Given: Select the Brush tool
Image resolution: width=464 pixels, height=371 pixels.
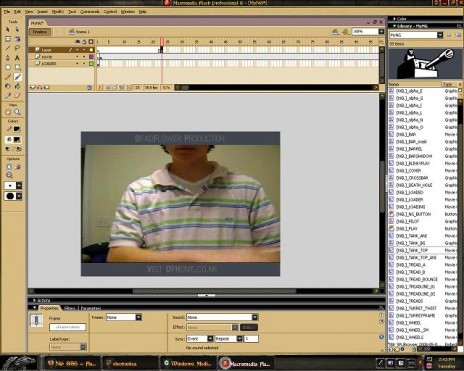Looking at the screenshot, I should click(x=17, y=77).
